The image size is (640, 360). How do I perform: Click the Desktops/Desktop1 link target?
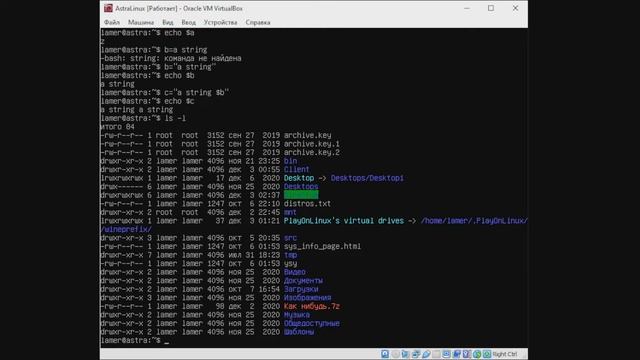(367, 178)
